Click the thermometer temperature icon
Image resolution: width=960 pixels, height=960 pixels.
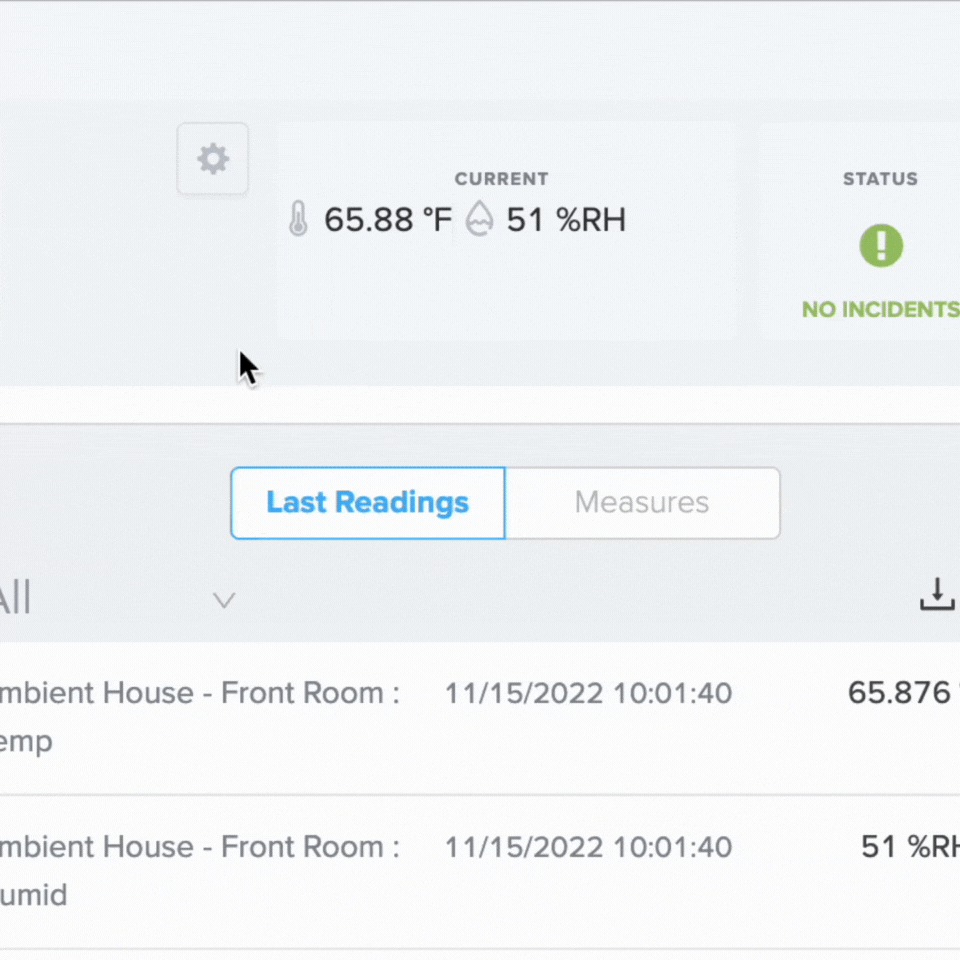[298, 219]
